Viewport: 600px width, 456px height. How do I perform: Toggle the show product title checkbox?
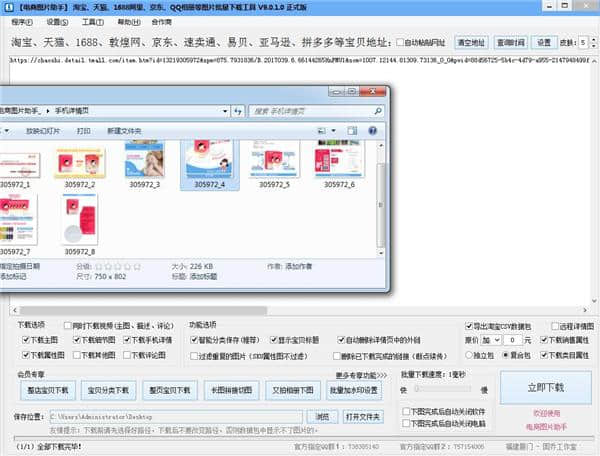(274, 340)
